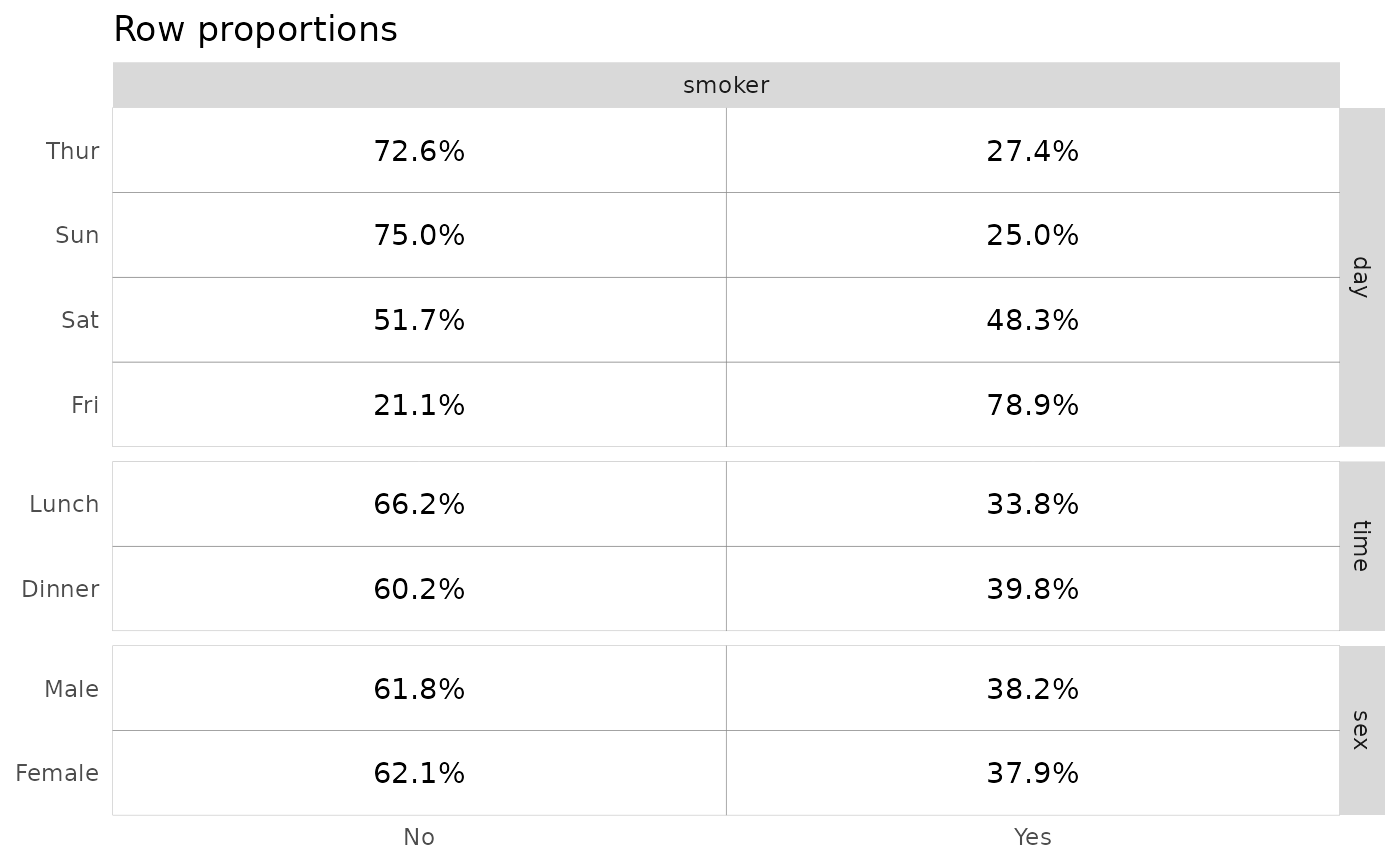Click the Row proportions title
Screen dimensions: 1400x865
(255, 30)
